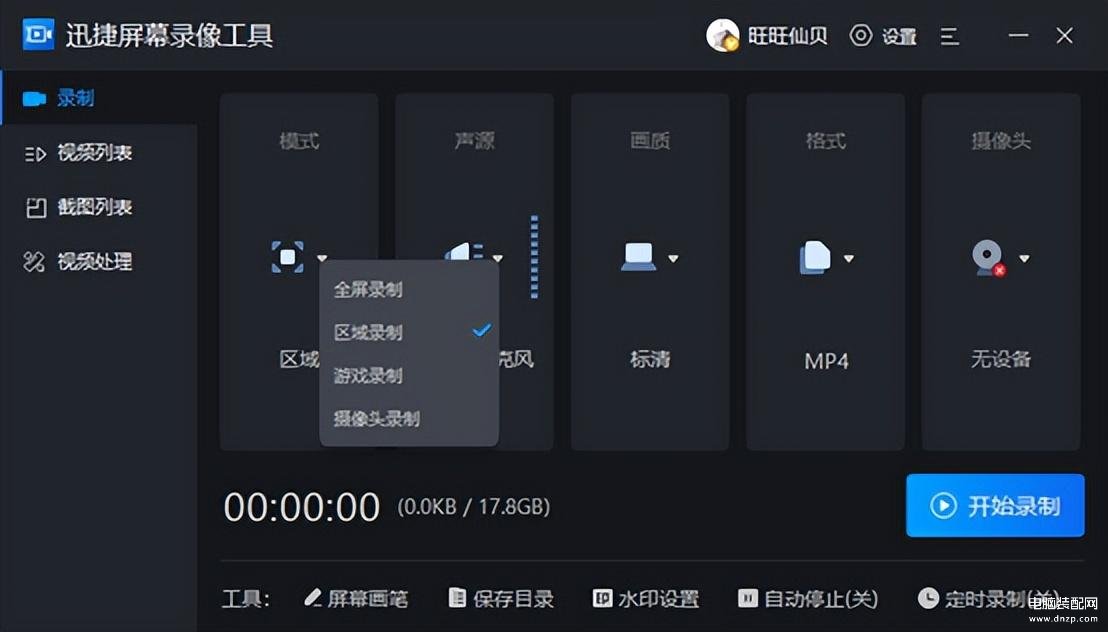Choose 摄像头录制 from the mode menu
The image size is (1108, 632).
pyautogui.click(x=409, y=419)
